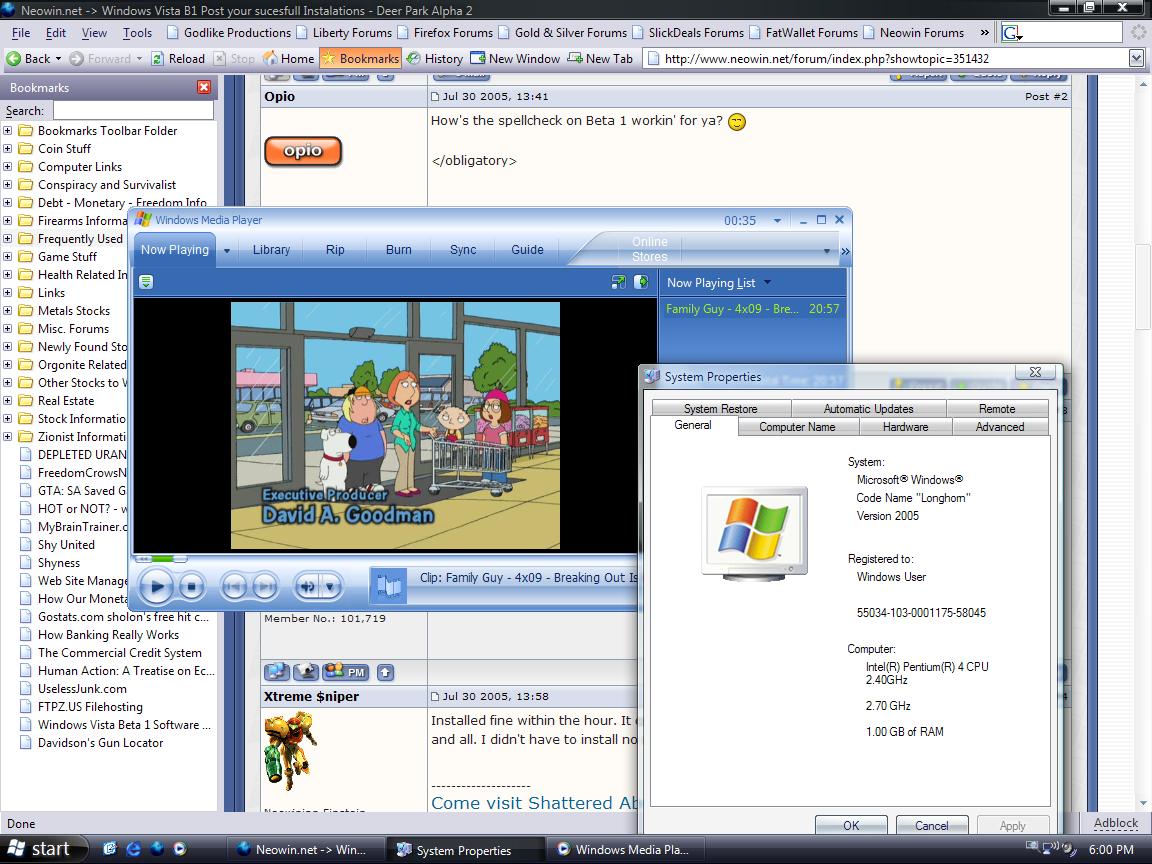Click the New Tab toolbar icon

click(576, 59)
